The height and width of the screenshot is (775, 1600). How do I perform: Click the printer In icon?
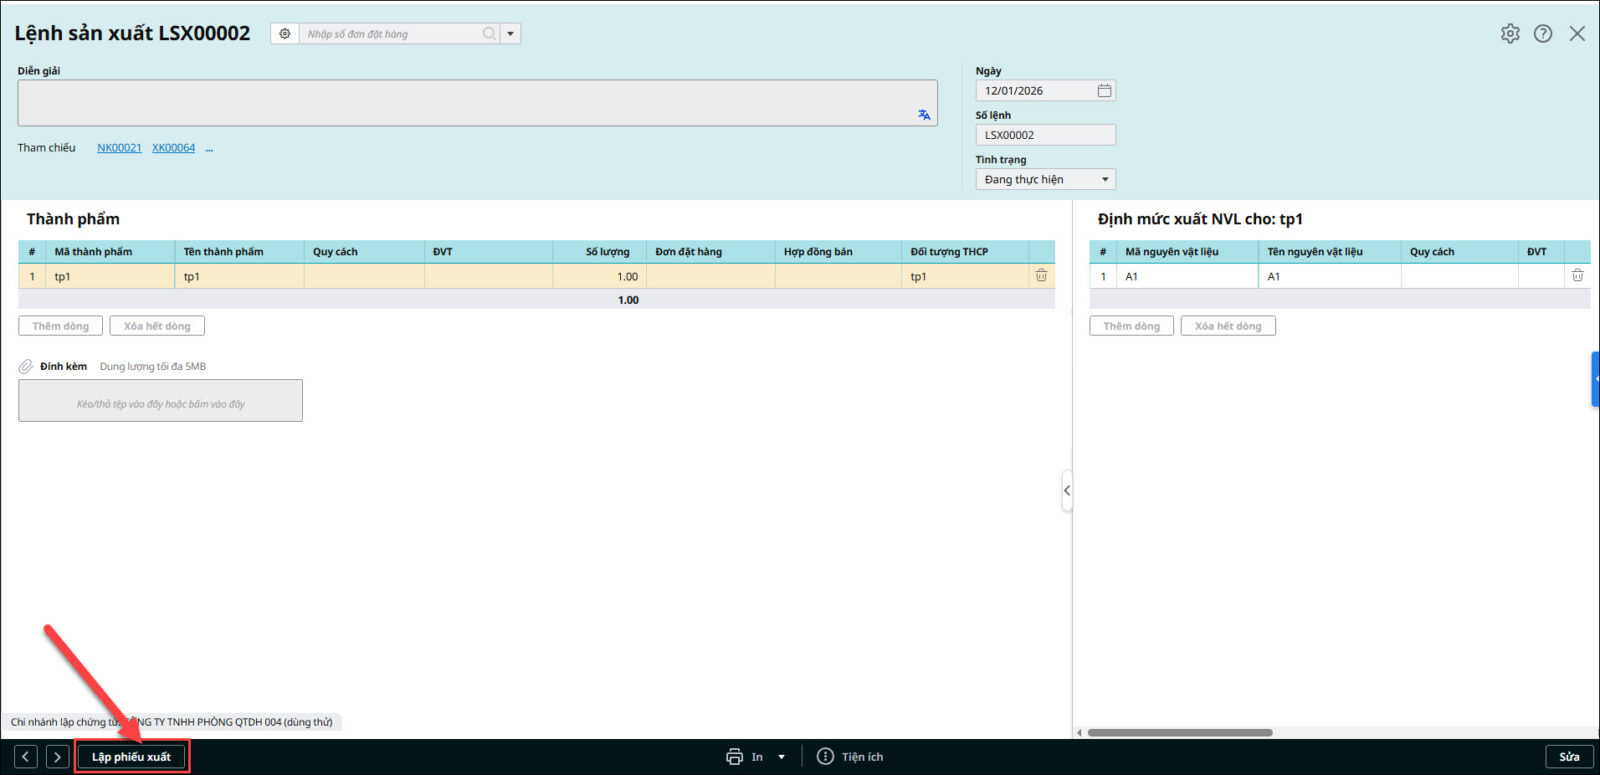pos(735,757)
